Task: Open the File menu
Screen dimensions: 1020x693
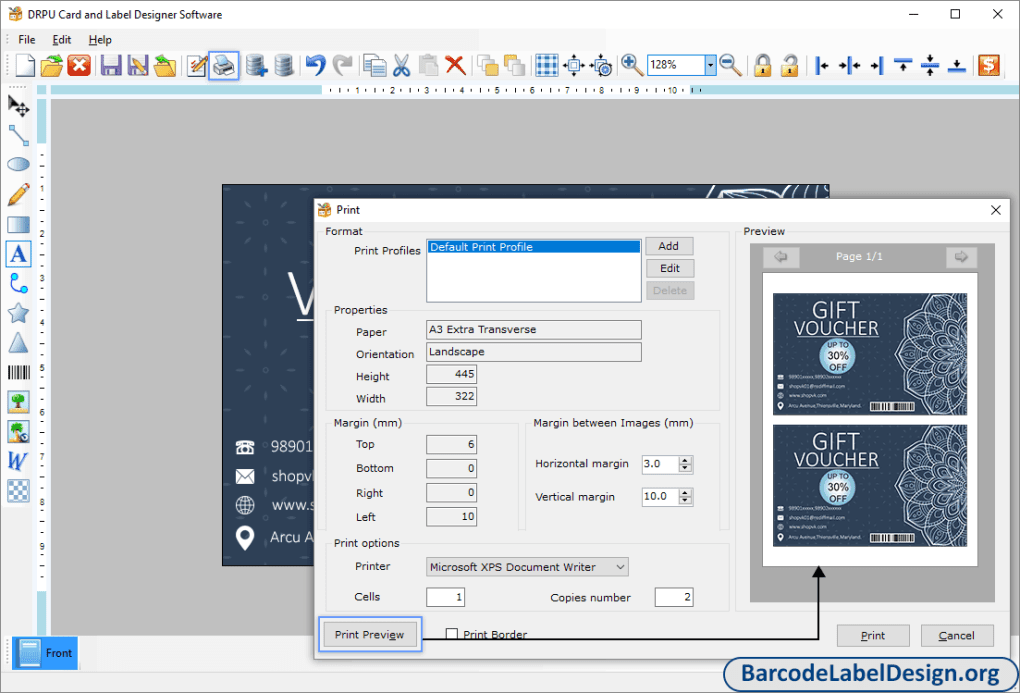Action: point(27,40)
